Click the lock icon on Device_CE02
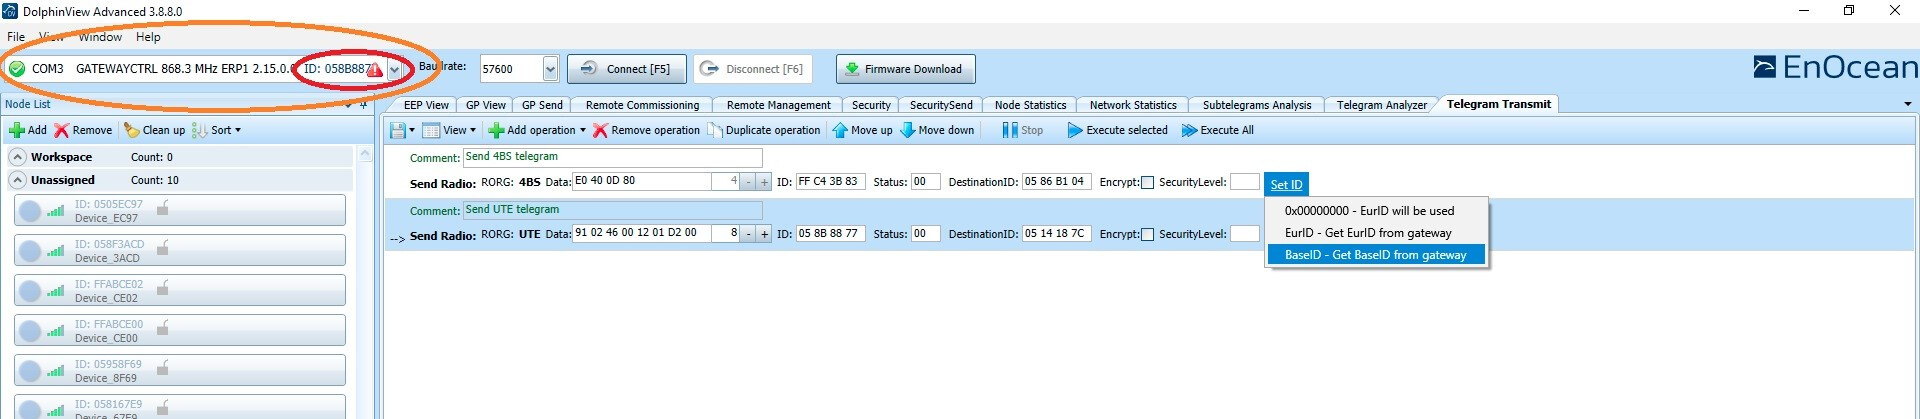 162,287
